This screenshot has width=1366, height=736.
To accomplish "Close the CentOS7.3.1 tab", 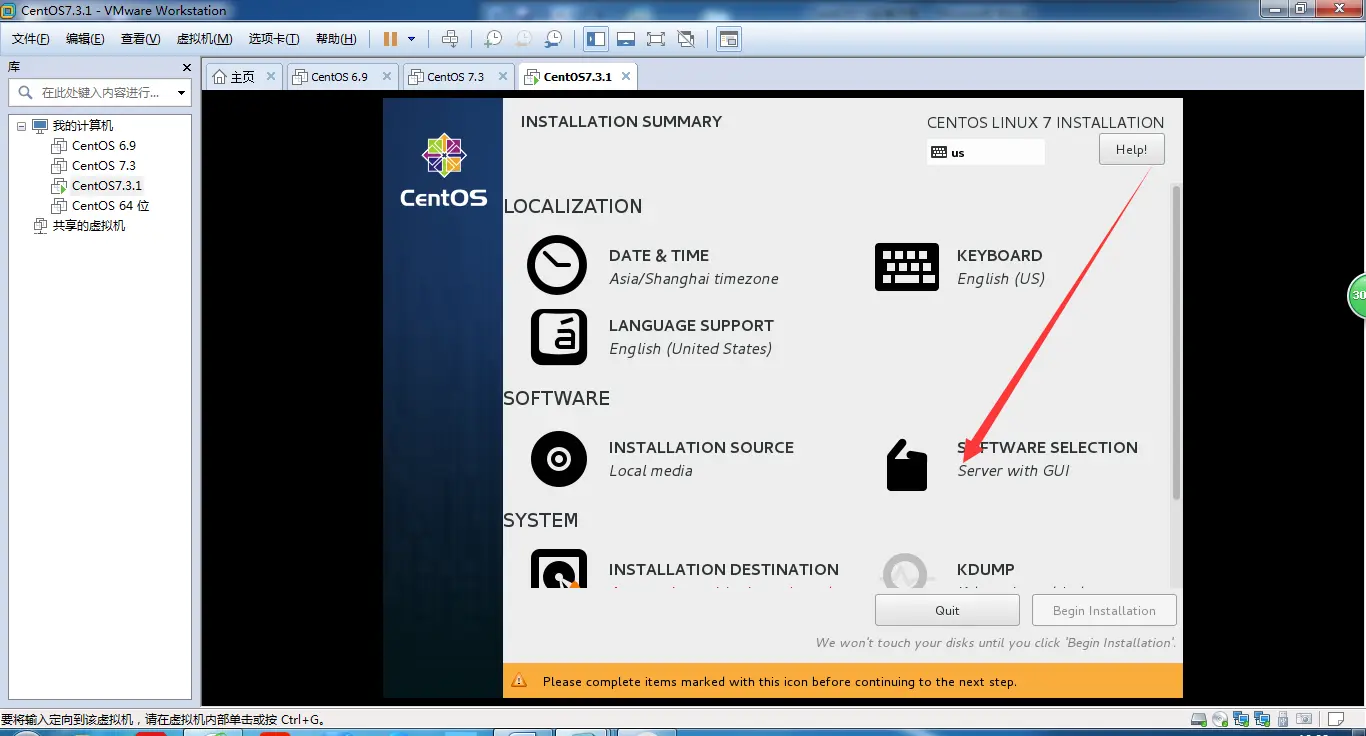I will click(x=626, y=76).
